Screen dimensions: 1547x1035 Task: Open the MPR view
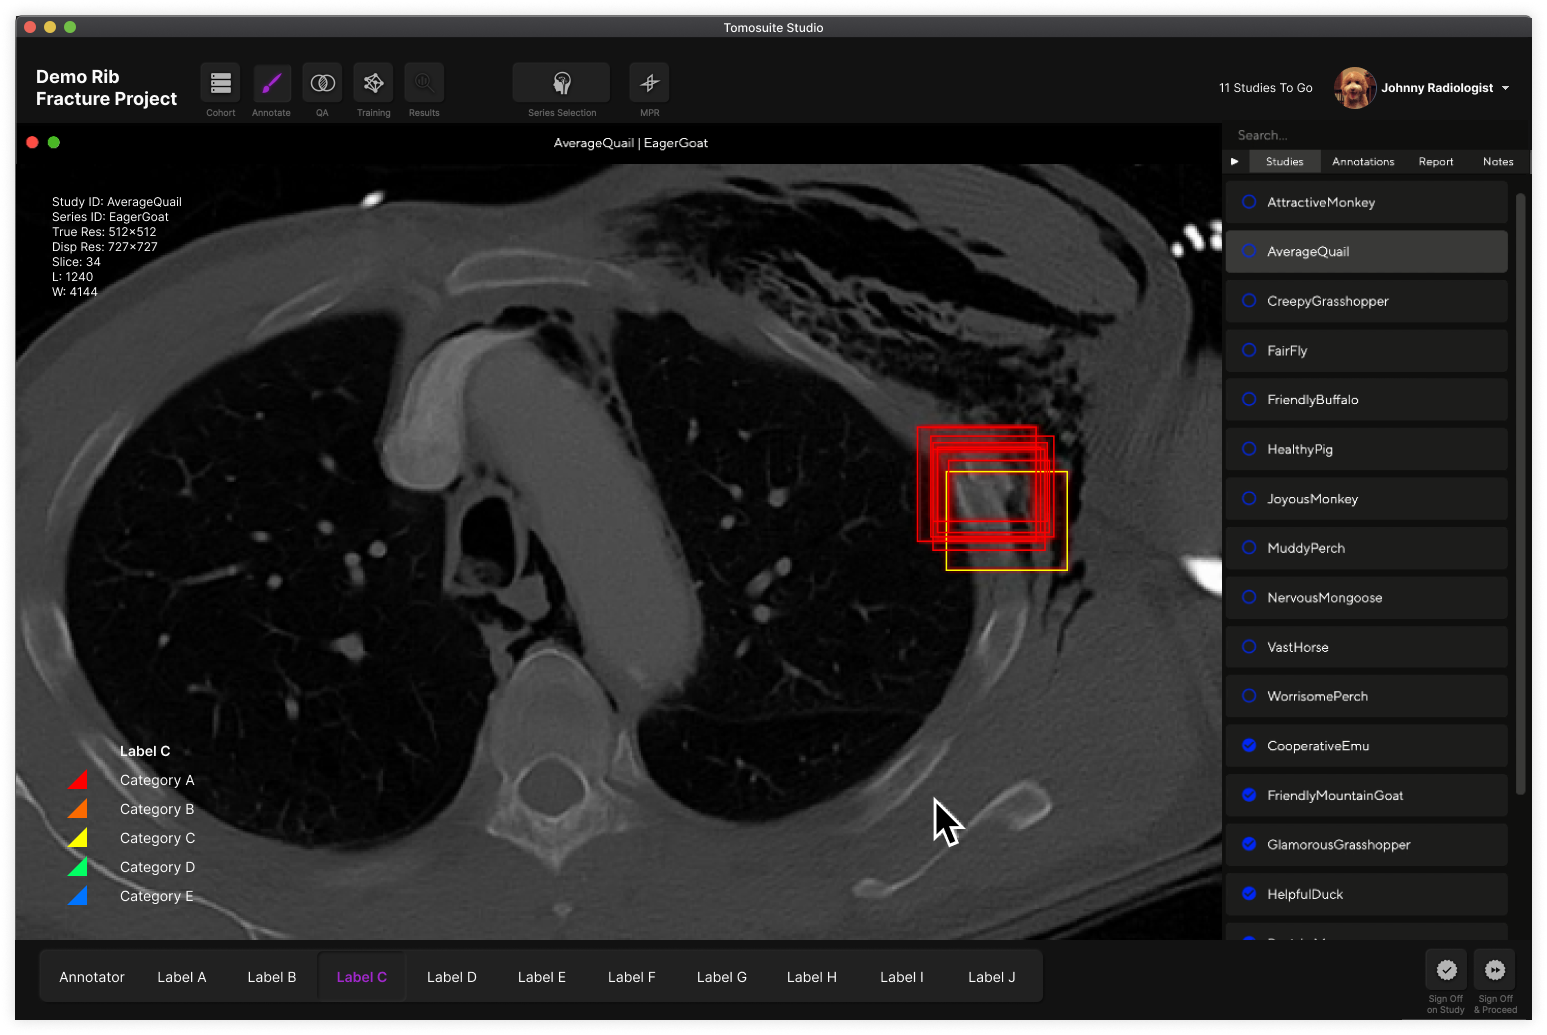pos(649,83)
